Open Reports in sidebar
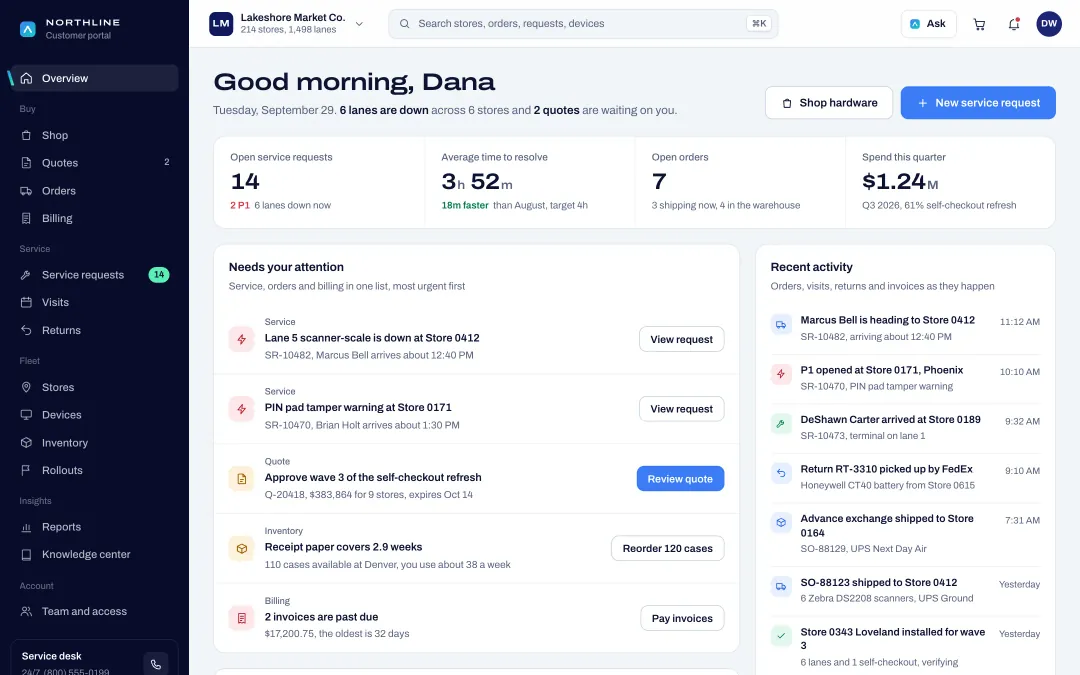This screenshot has height=675, width=1080. 94,527
